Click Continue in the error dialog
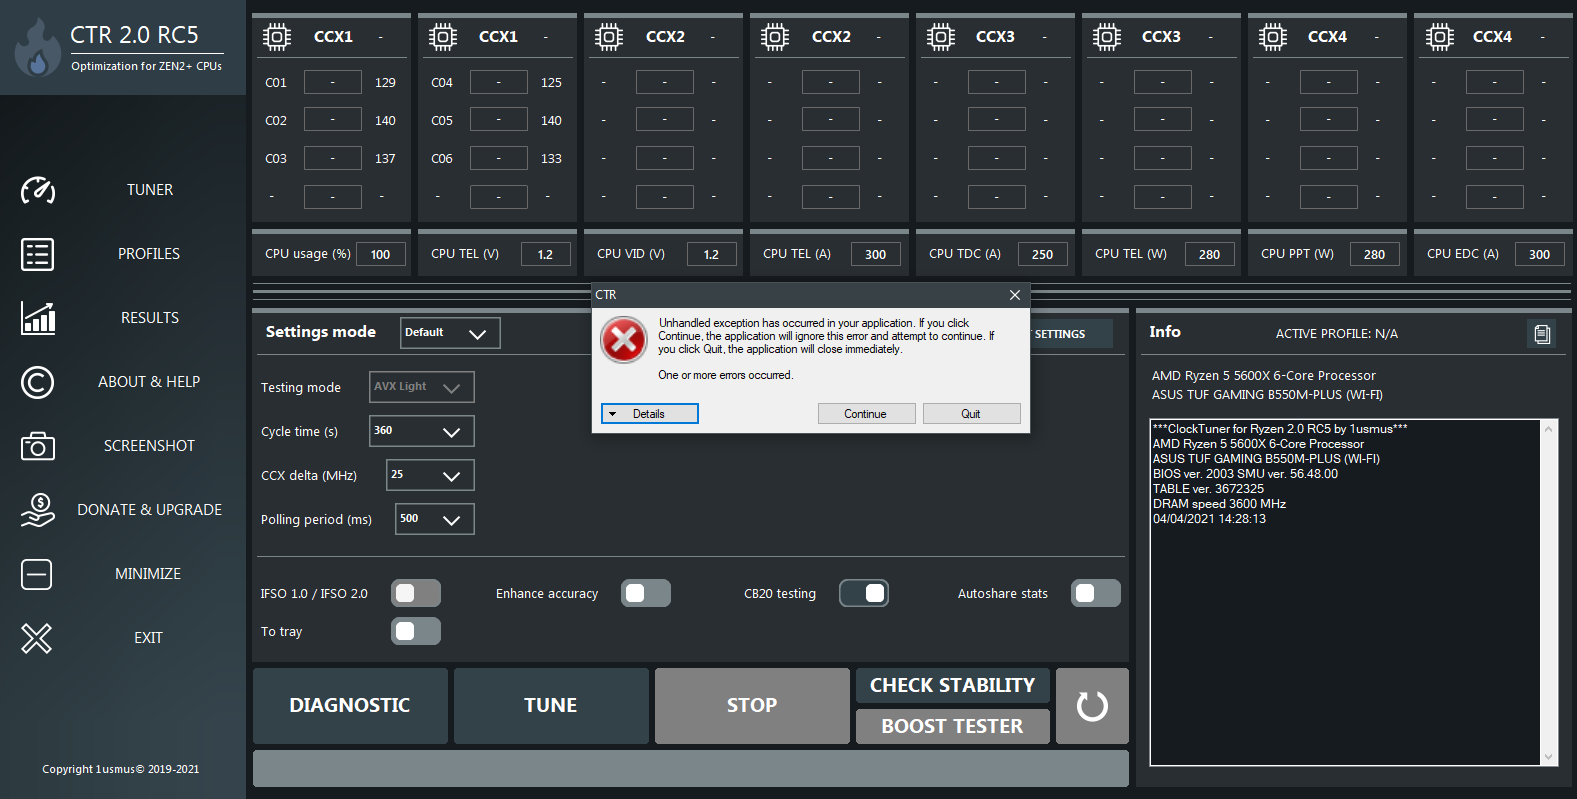The height and width of the screenshot is (799, 1577). [866, 414]
